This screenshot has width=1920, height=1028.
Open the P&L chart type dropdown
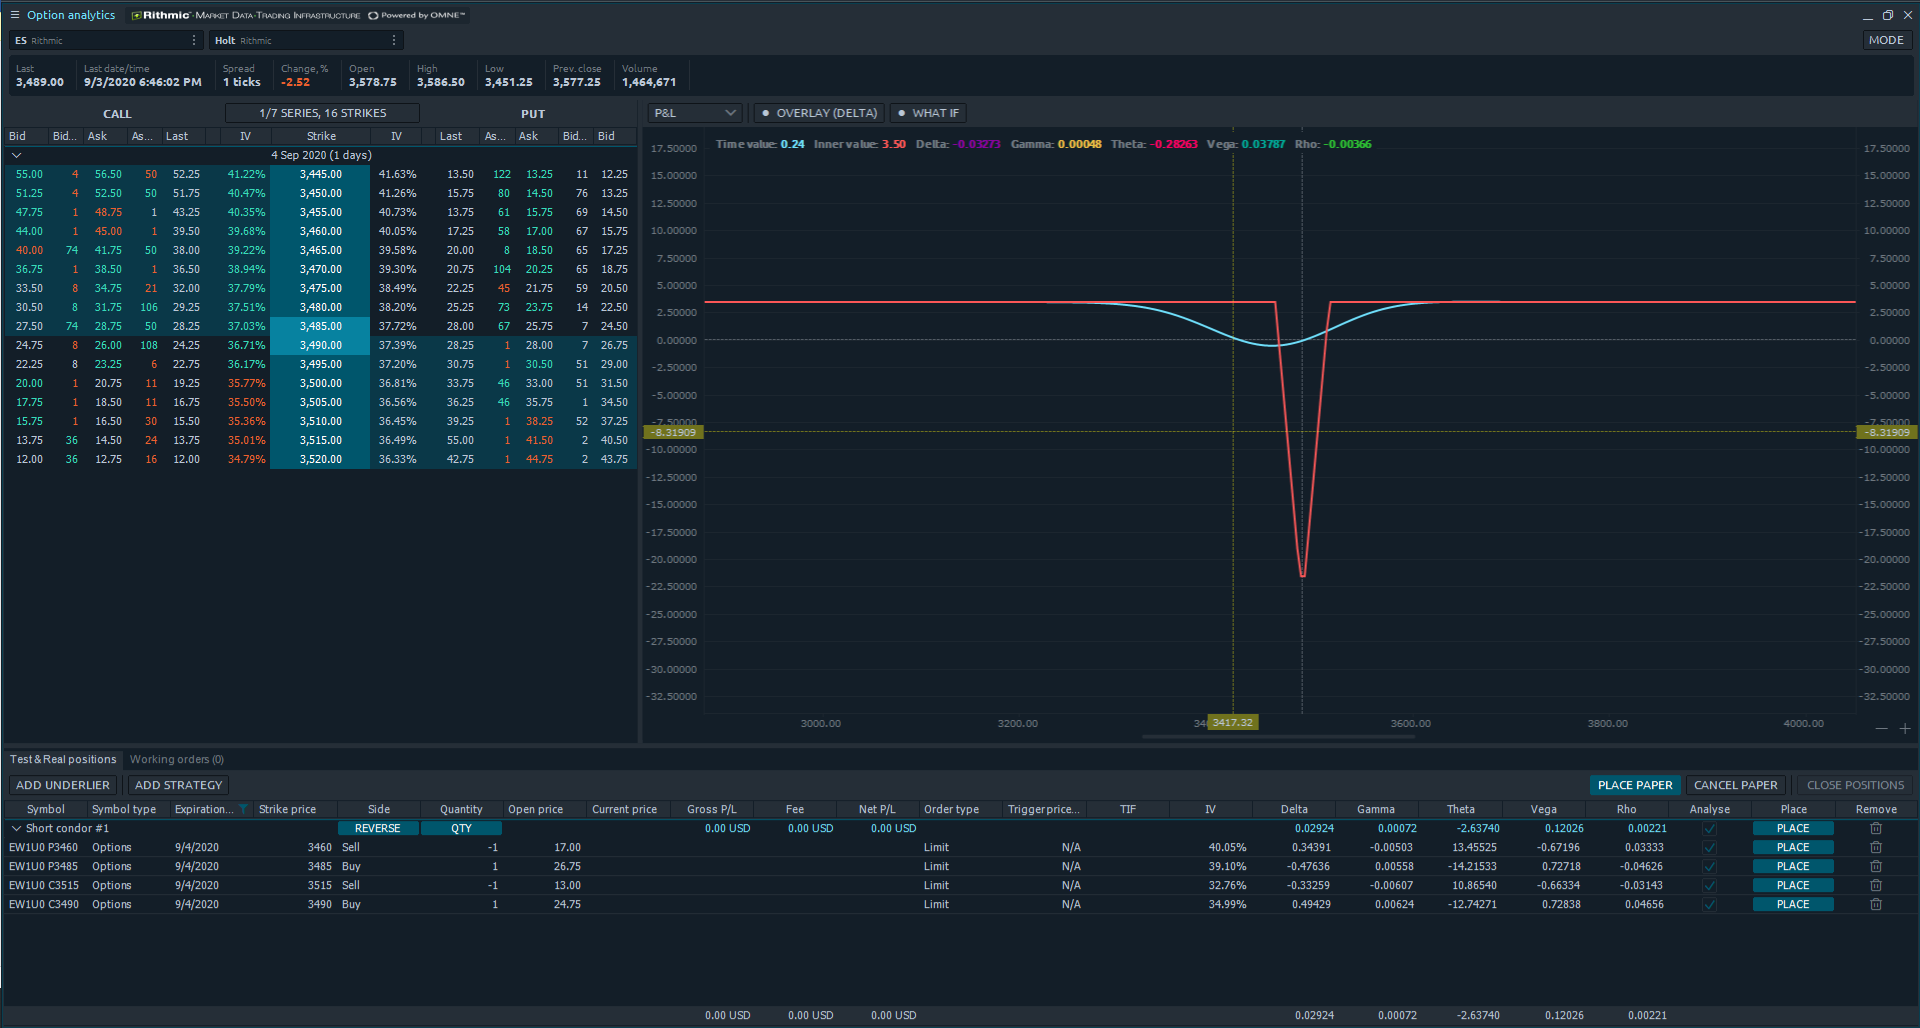pyautogui.click(x=694, y=113)
